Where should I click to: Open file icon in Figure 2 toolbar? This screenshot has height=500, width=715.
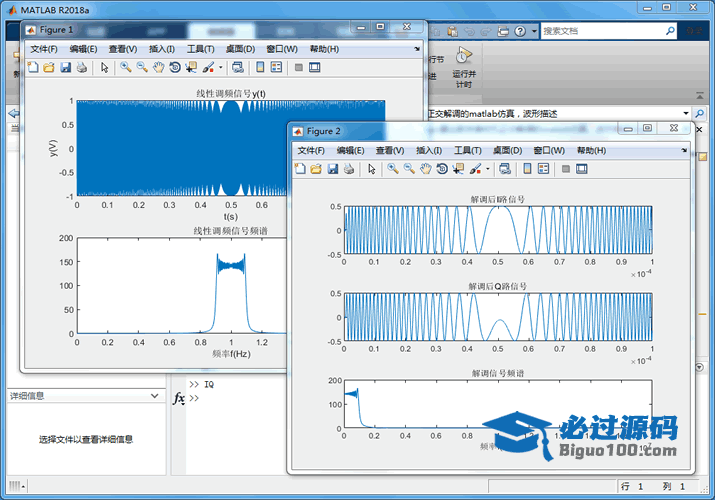[x=316, y=169]
